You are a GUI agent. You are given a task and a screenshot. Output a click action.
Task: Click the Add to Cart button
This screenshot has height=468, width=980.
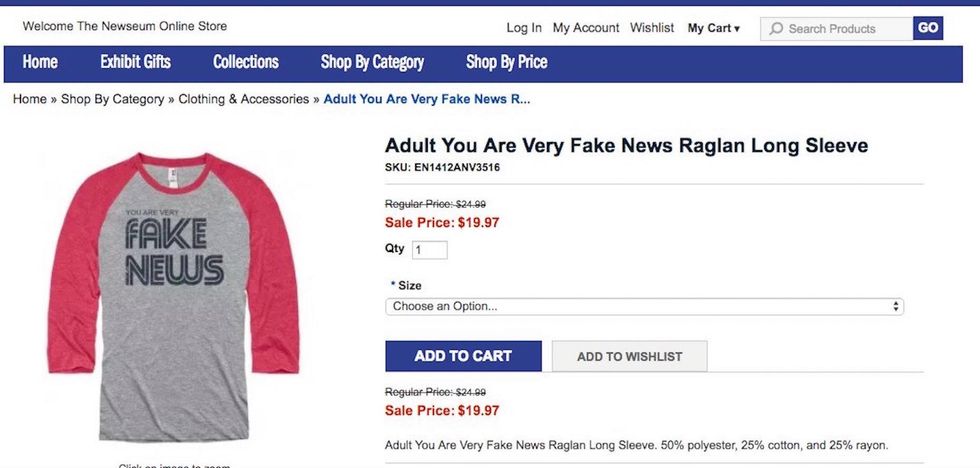click(463, 356)
